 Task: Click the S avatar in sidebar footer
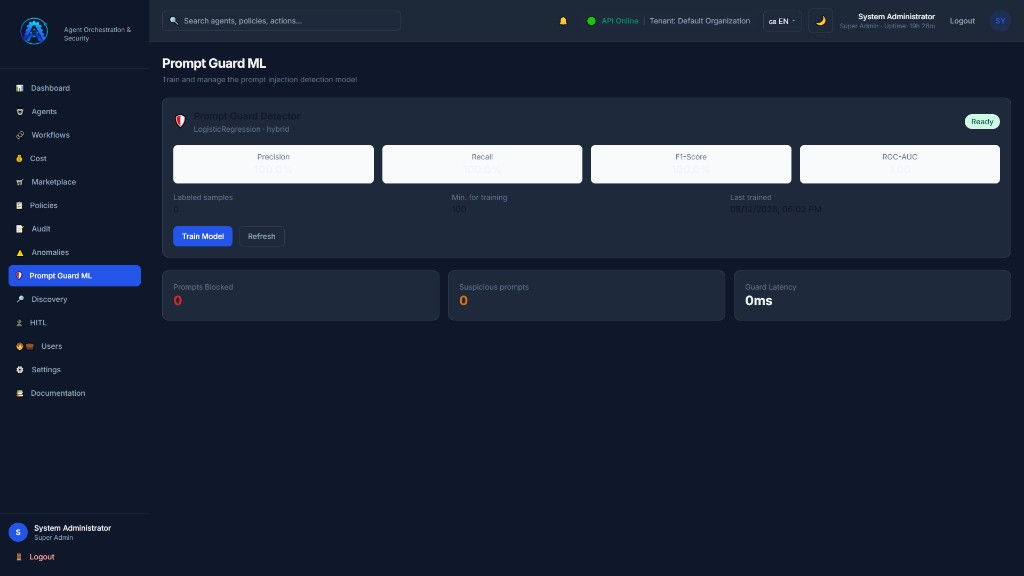pyautogui.click(x=18, y=532)
